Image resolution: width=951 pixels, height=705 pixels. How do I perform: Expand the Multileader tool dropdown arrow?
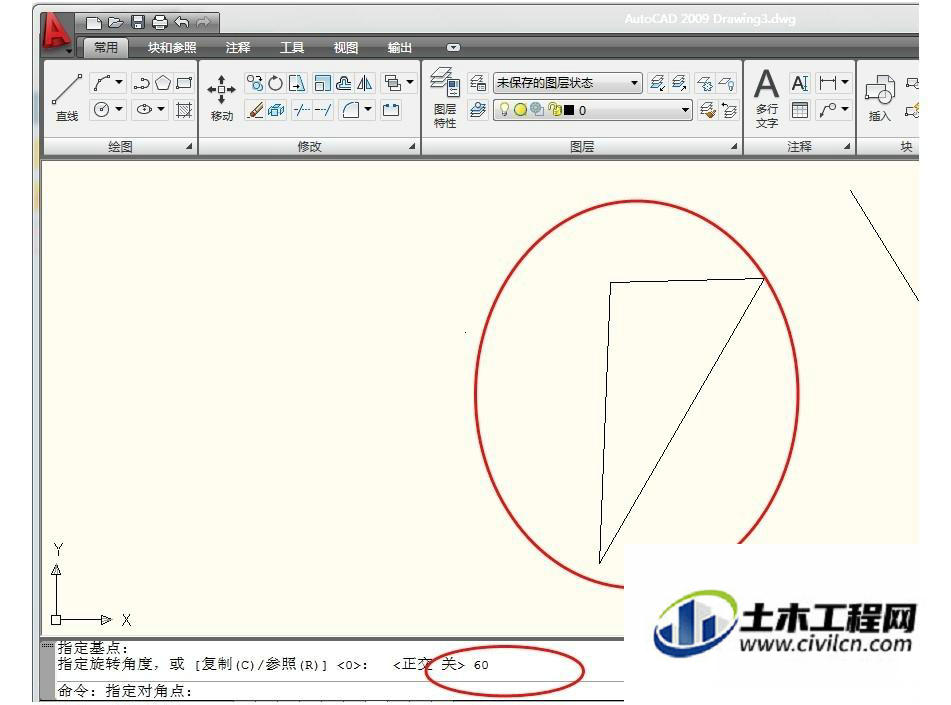pos(844,109)
